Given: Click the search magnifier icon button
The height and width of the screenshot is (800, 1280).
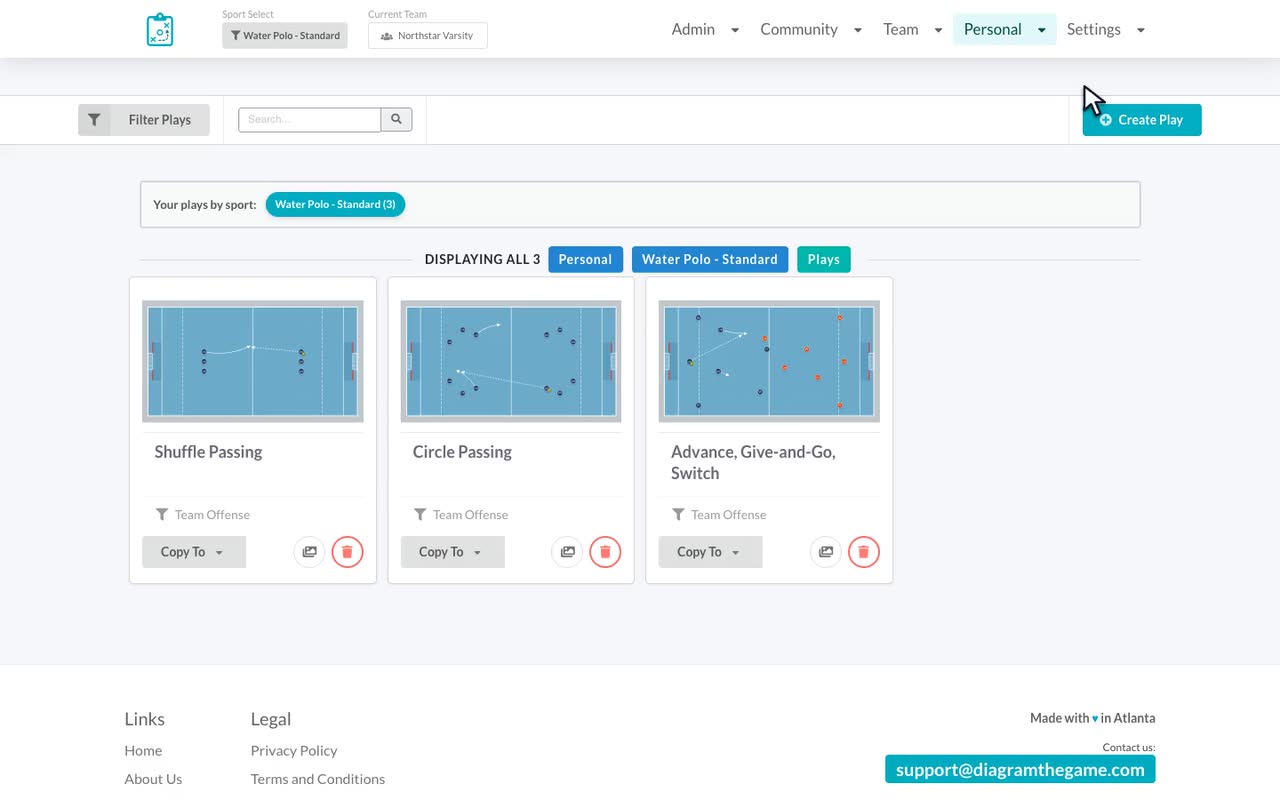Looking at the screenshot, I should 397,119.
